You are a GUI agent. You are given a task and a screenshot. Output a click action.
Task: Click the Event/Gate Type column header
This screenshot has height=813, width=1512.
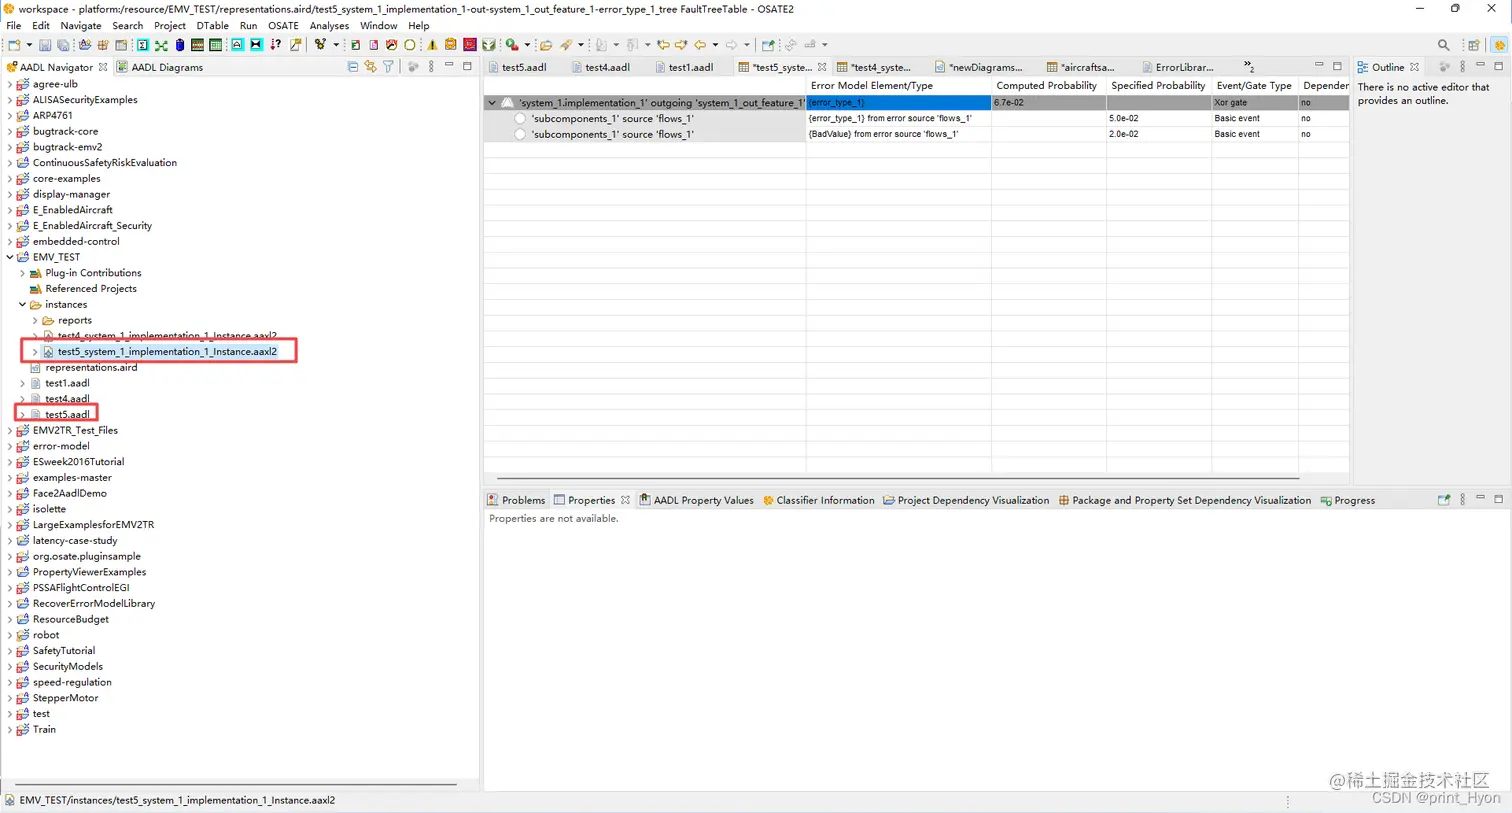pos(1254,86)
